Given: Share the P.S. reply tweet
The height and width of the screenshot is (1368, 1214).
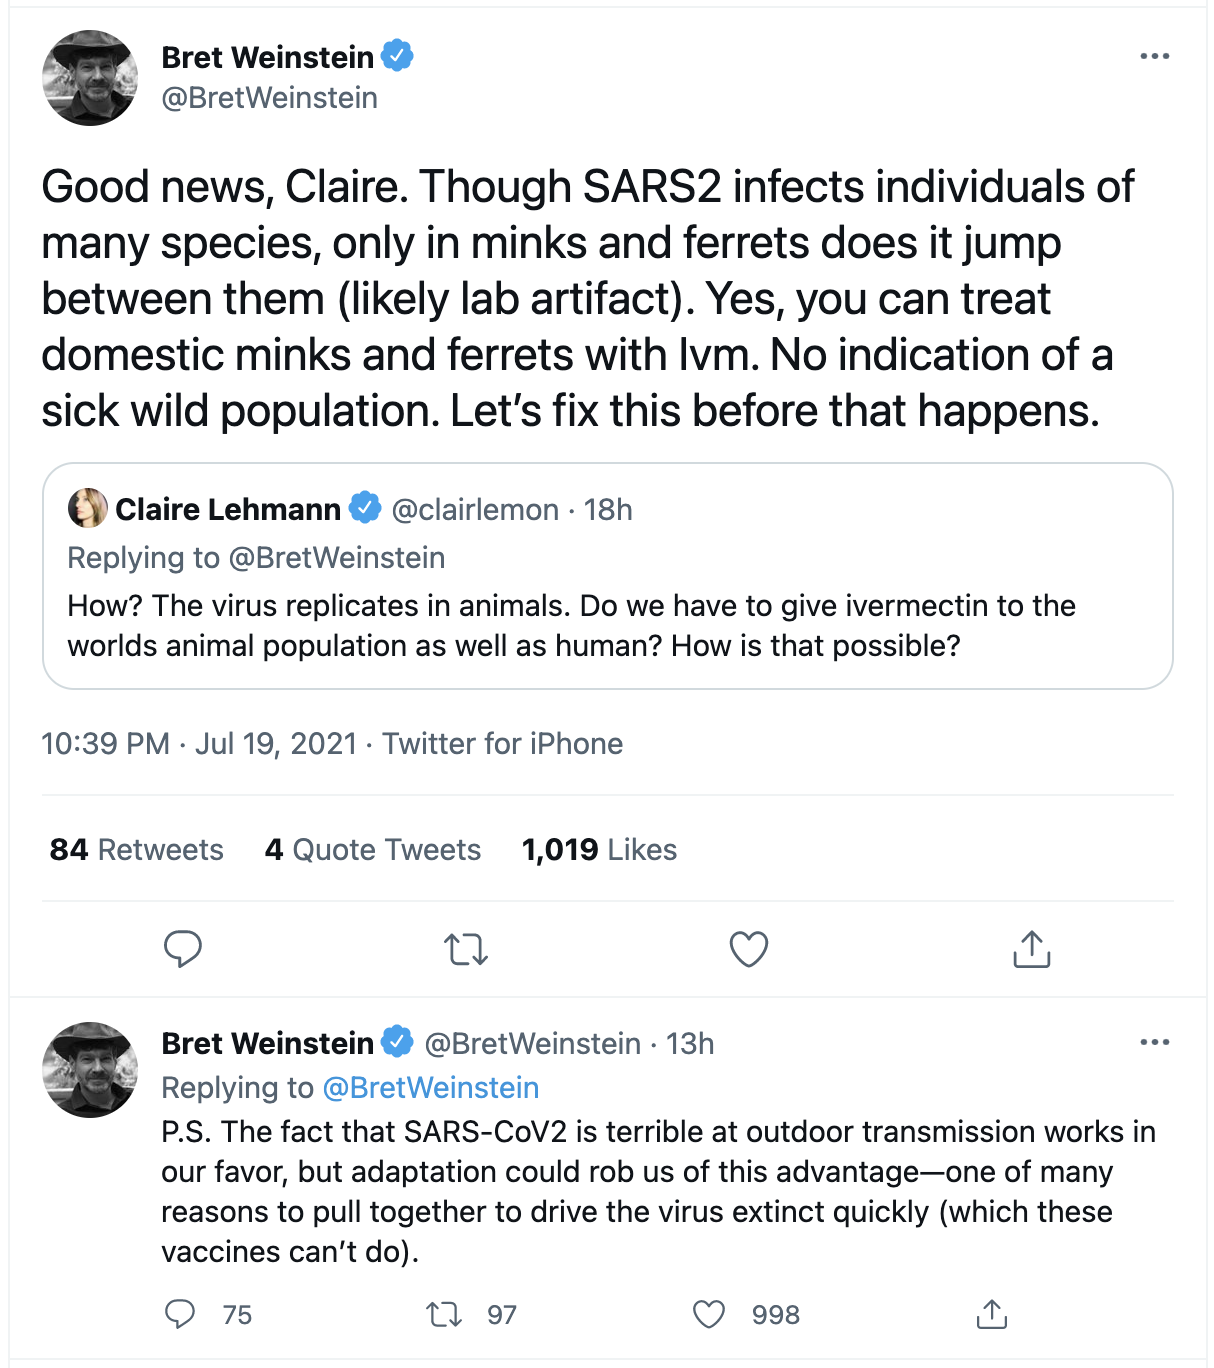Looking at the screenshot, I should 991,1314.
